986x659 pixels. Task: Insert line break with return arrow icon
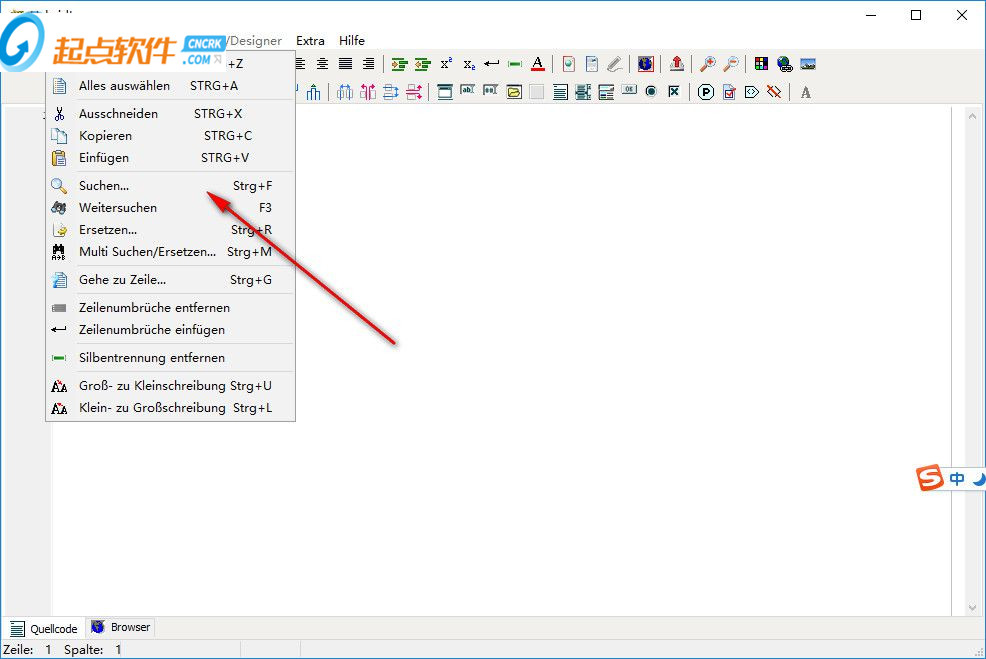coord(492,64)
